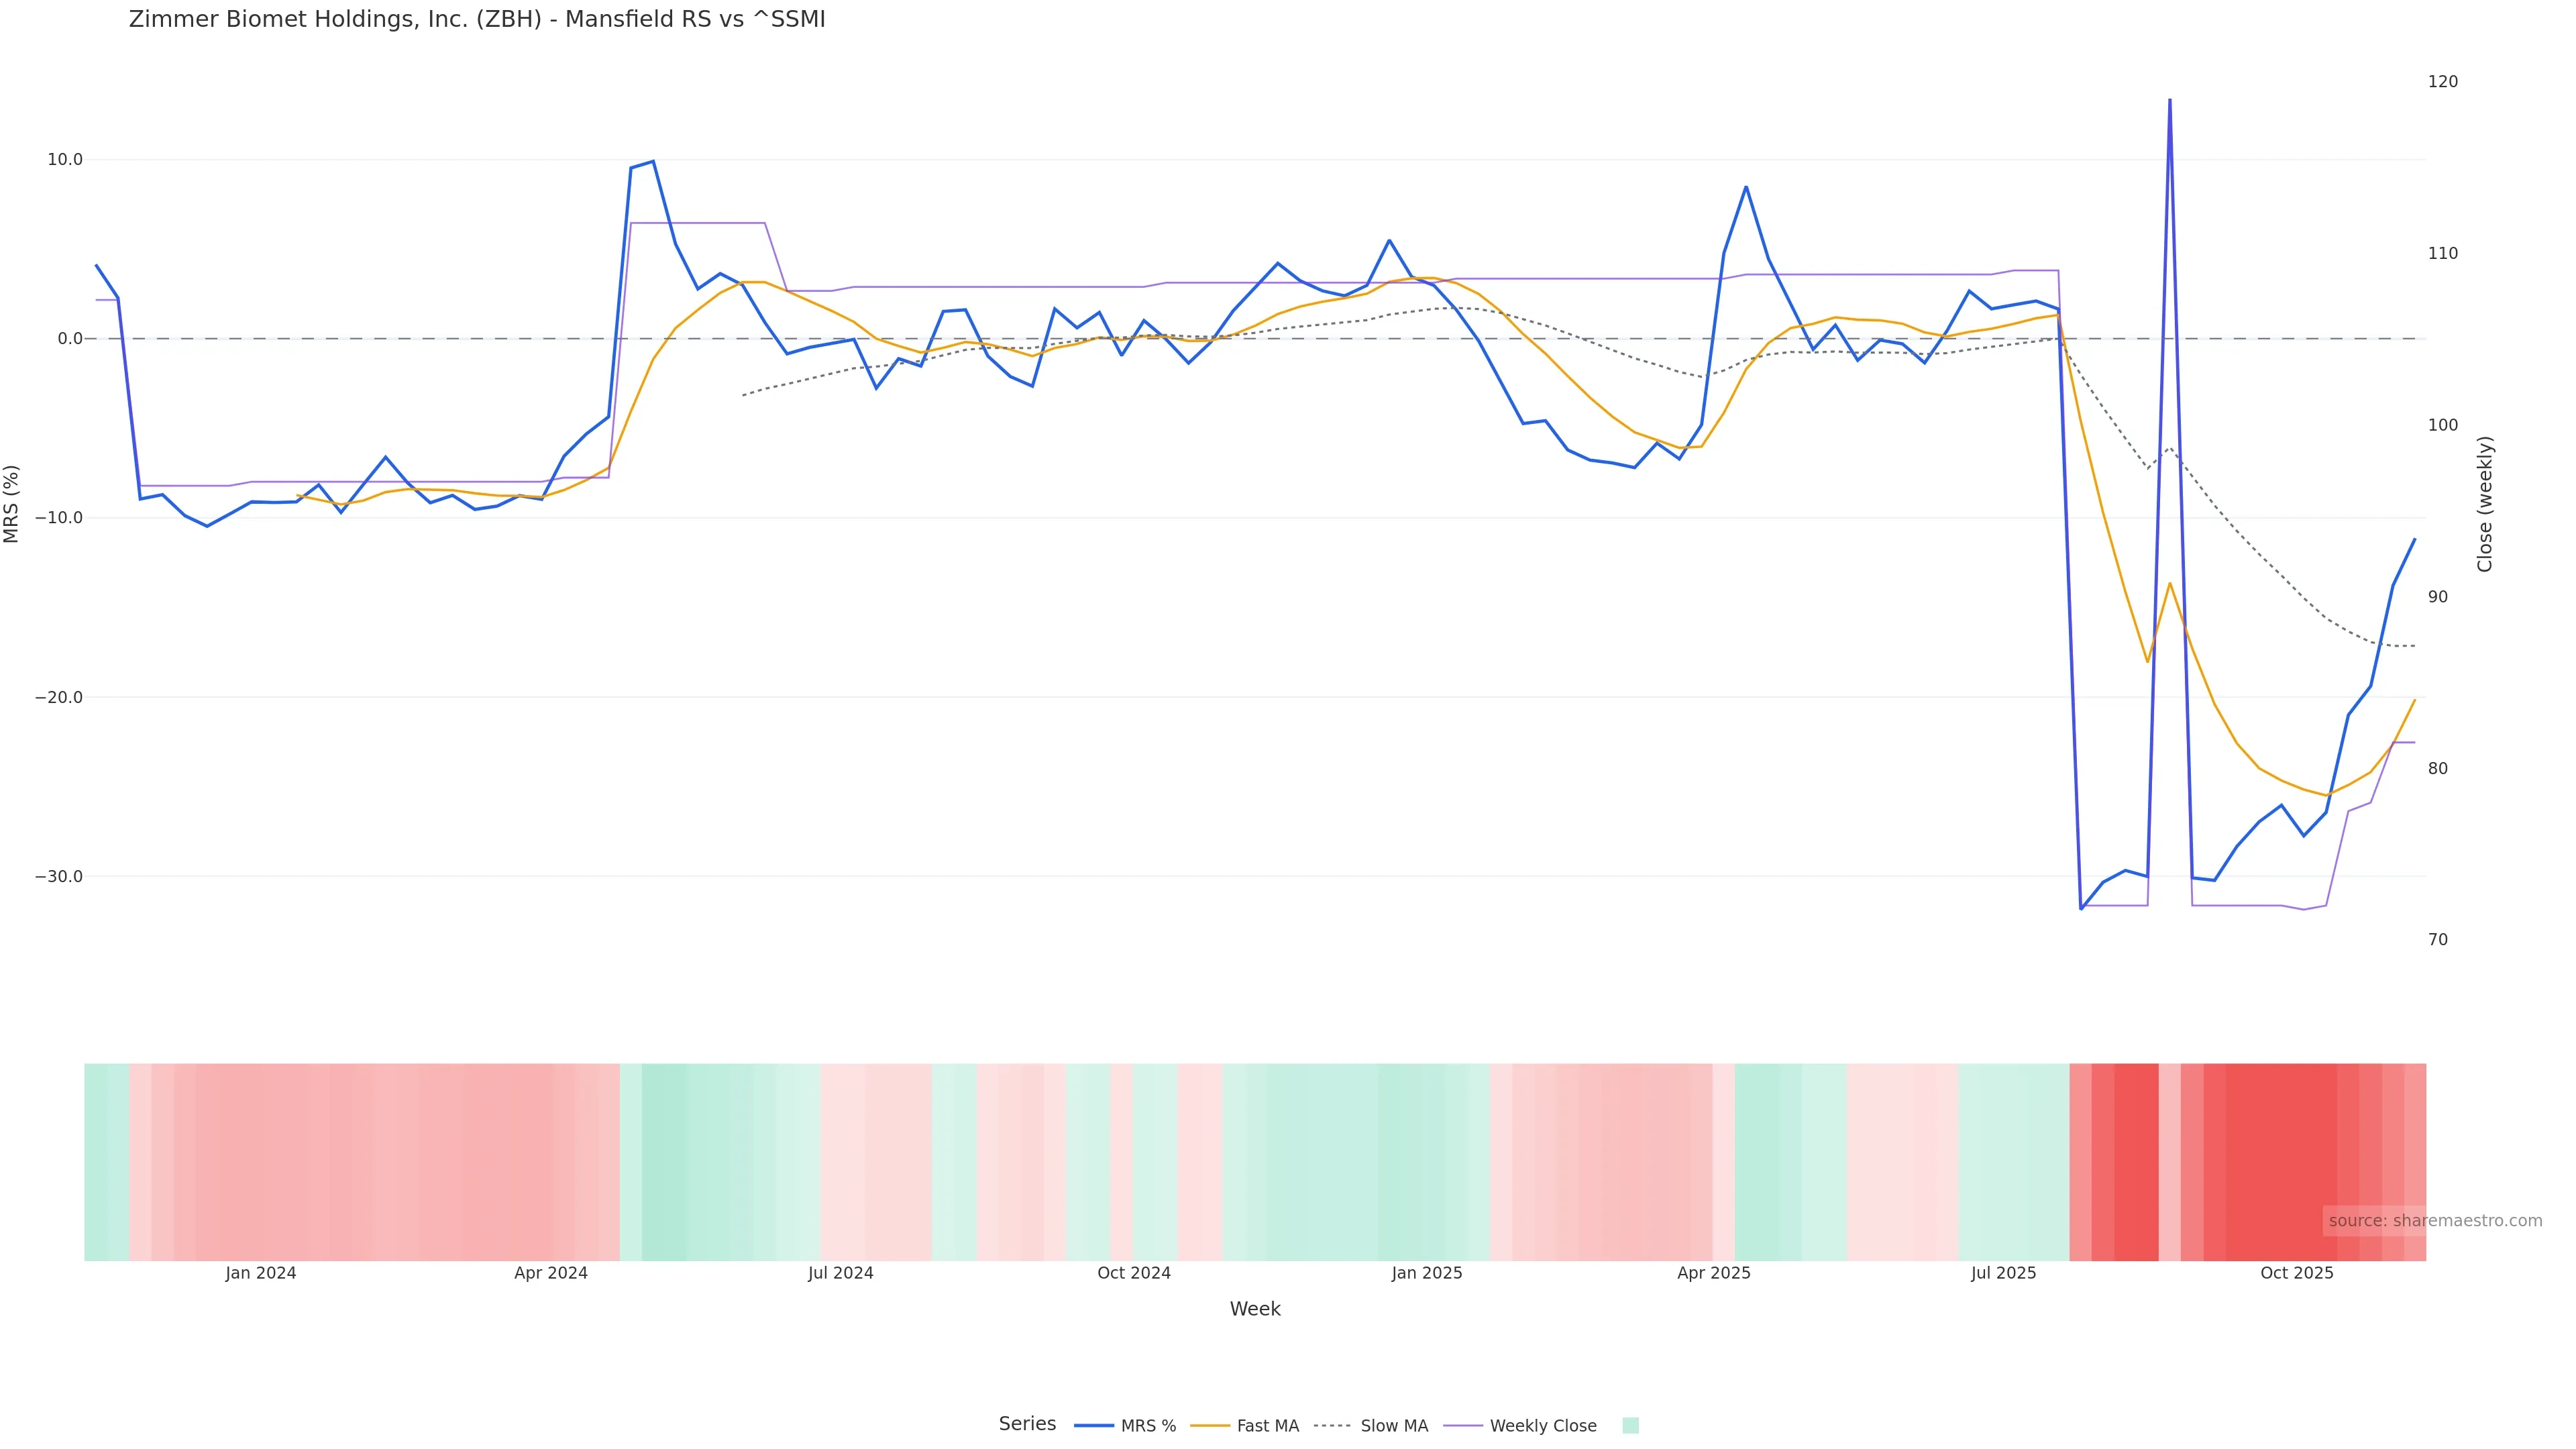Click the Close (weekly) axis title
Viewport: 2576px width, 1449px height.
point(2485,504)
